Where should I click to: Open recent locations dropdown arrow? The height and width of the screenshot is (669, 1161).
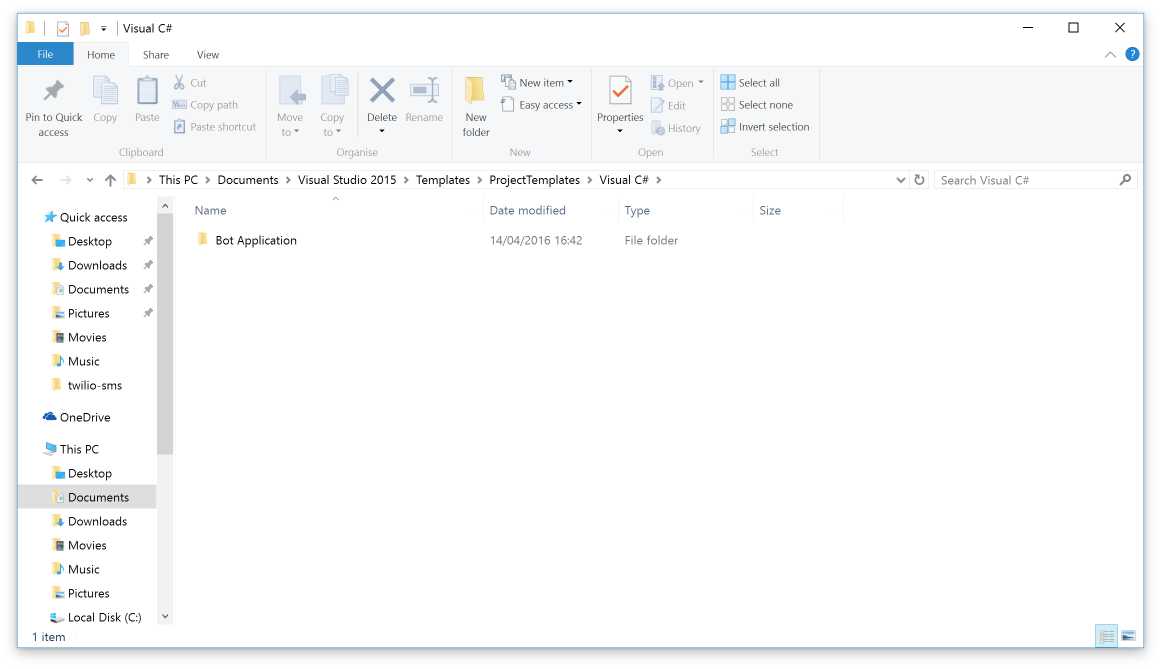[x=90, y=180]
